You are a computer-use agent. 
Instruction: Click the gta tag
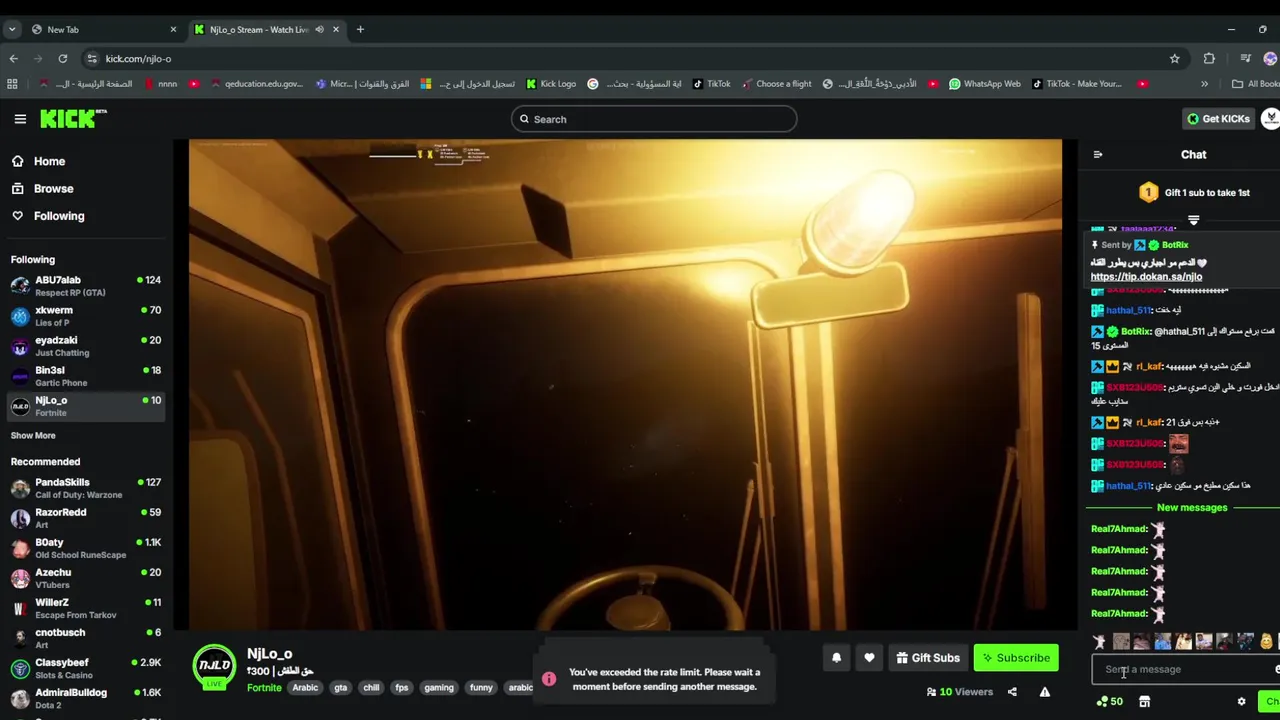click(340, 688)
